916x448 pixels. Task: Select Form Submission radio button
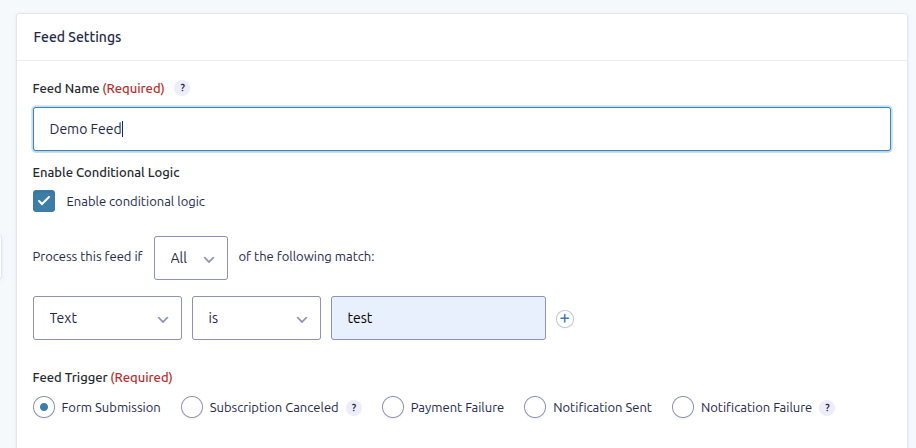tap(44, 407)
